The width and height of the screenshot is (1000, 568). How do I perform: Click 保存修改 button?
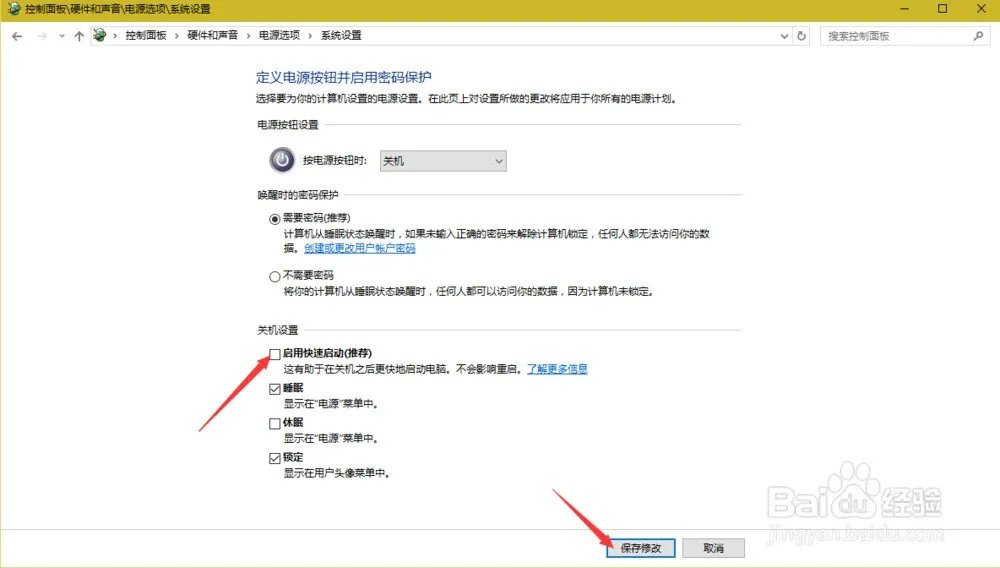pos(641,548)
